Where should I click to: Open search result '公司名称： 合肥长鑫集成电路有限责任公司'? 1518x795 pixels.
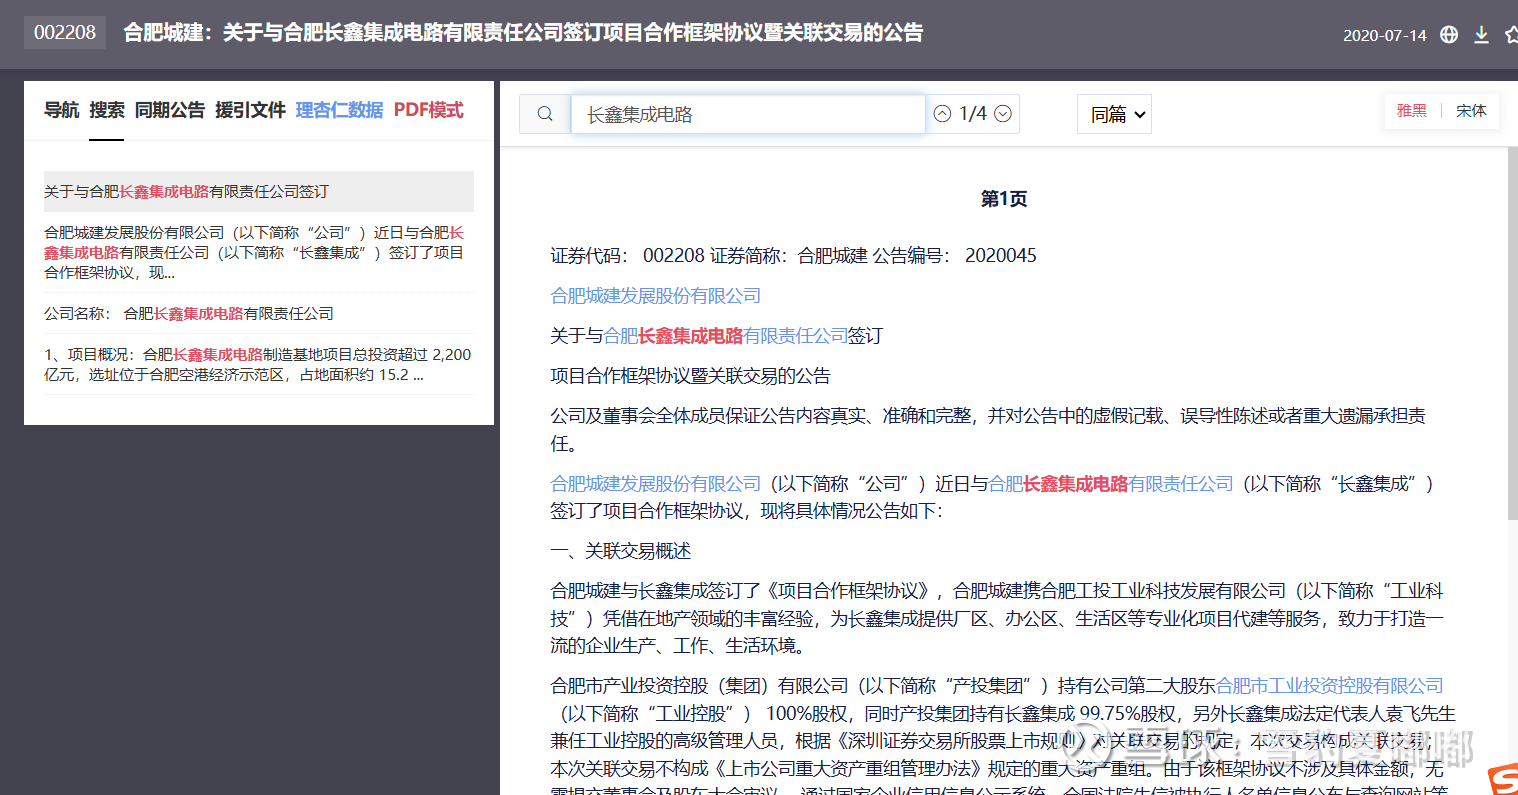tap(259, 313)
